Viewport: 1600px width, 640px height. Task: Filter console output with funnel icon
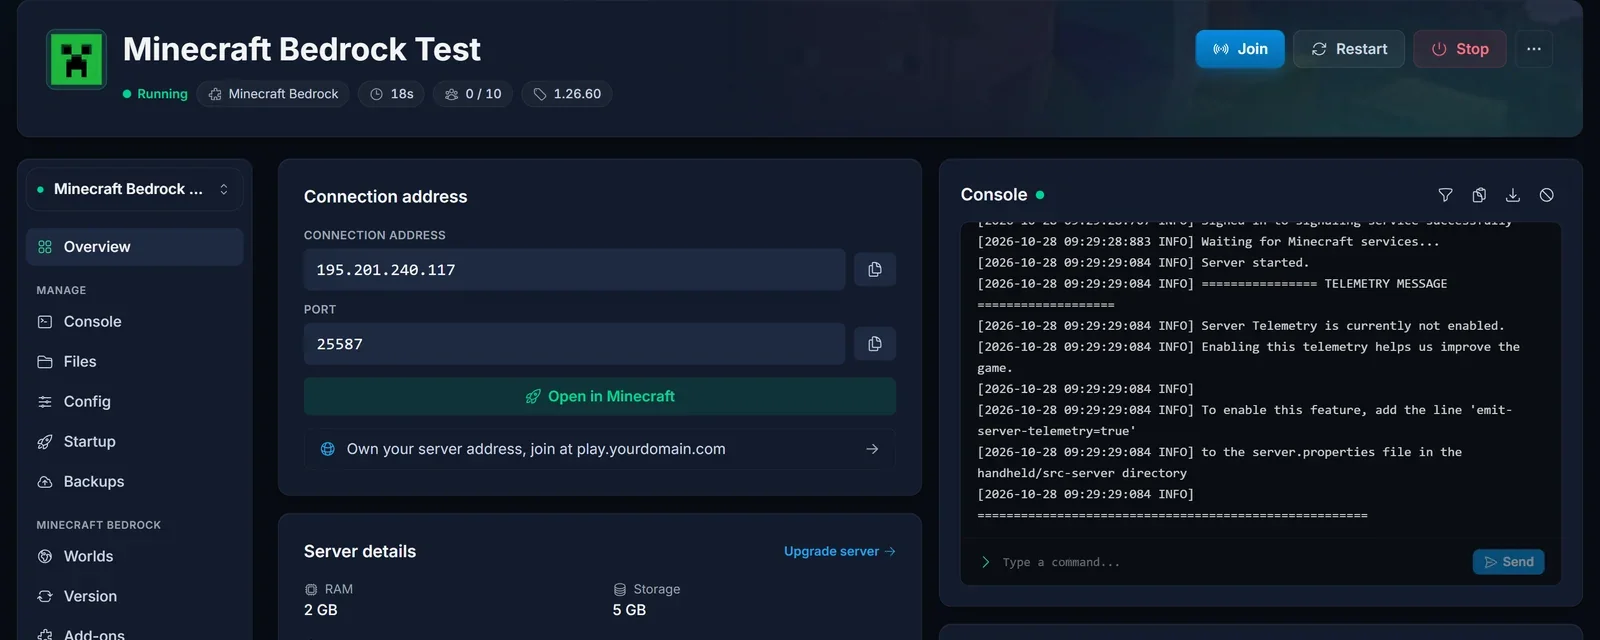click(x=1445, y=195)
